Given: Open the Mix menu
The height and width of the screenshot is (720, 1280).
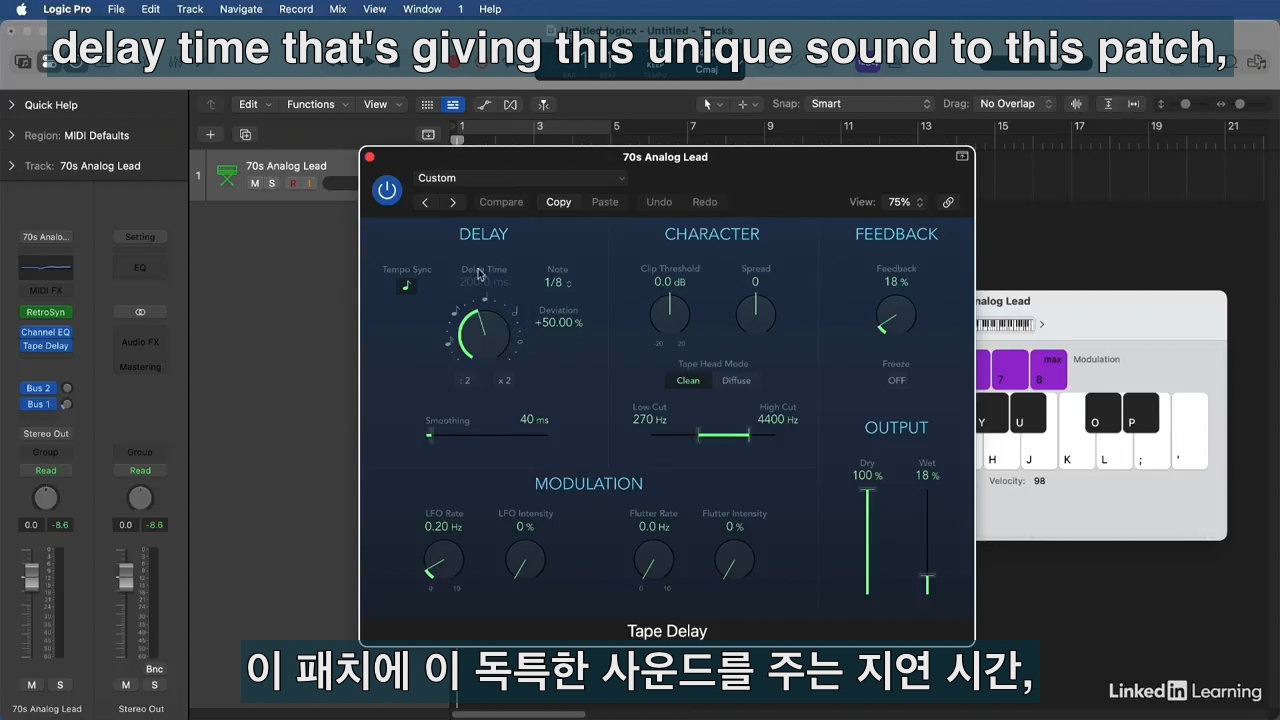Looking at the screenshot, I should pyautogui.click(x=338, y=9).
